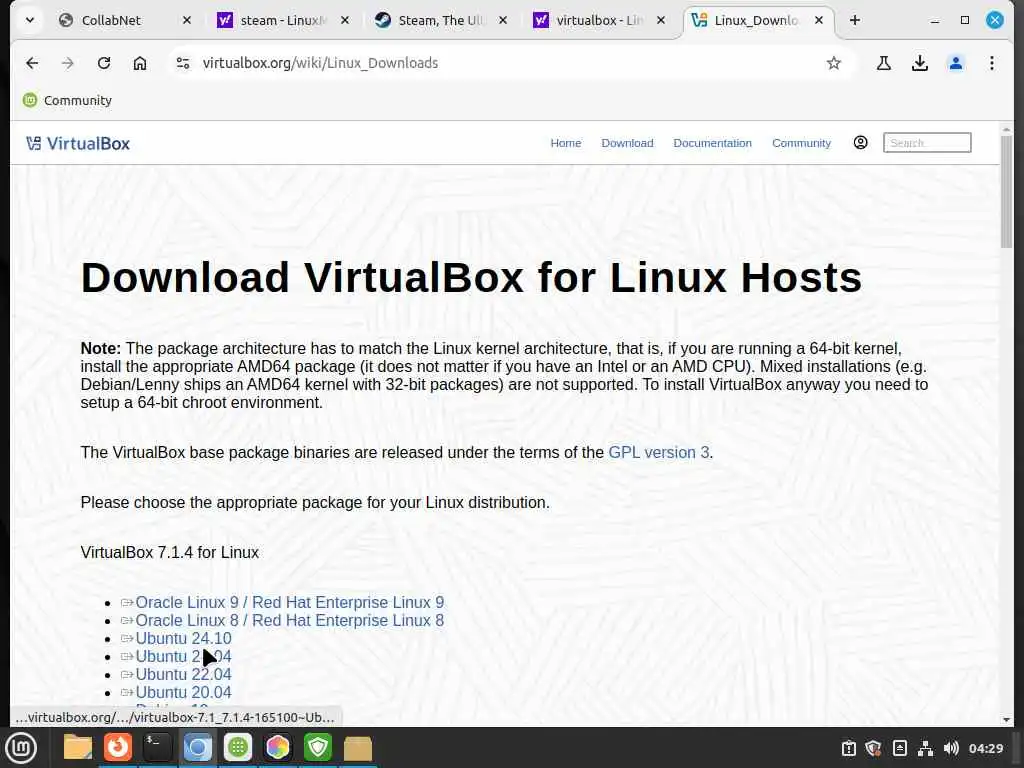Close the CollabNet tab
The width and height of the screenshot is (1024, 768).
click(187, 20)
